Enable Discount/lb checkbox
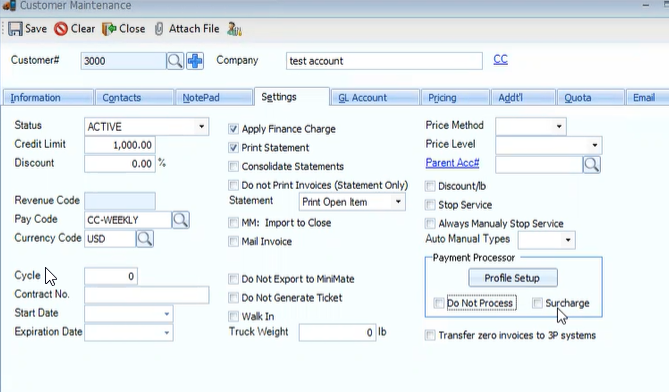The height and width of the screenshot is (392, 669). (x=430, y=186)
